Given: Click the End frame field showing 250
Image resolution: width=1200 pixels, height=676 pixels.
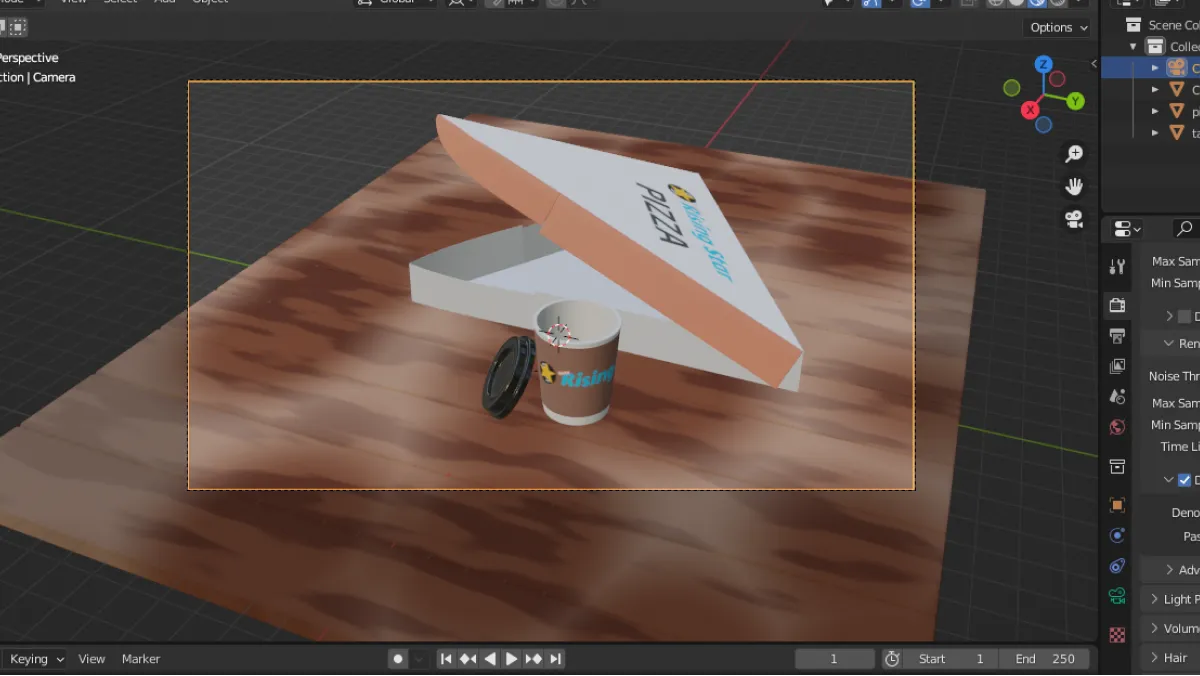Looking at the screenshot, I should click(x=1045, y=659).
